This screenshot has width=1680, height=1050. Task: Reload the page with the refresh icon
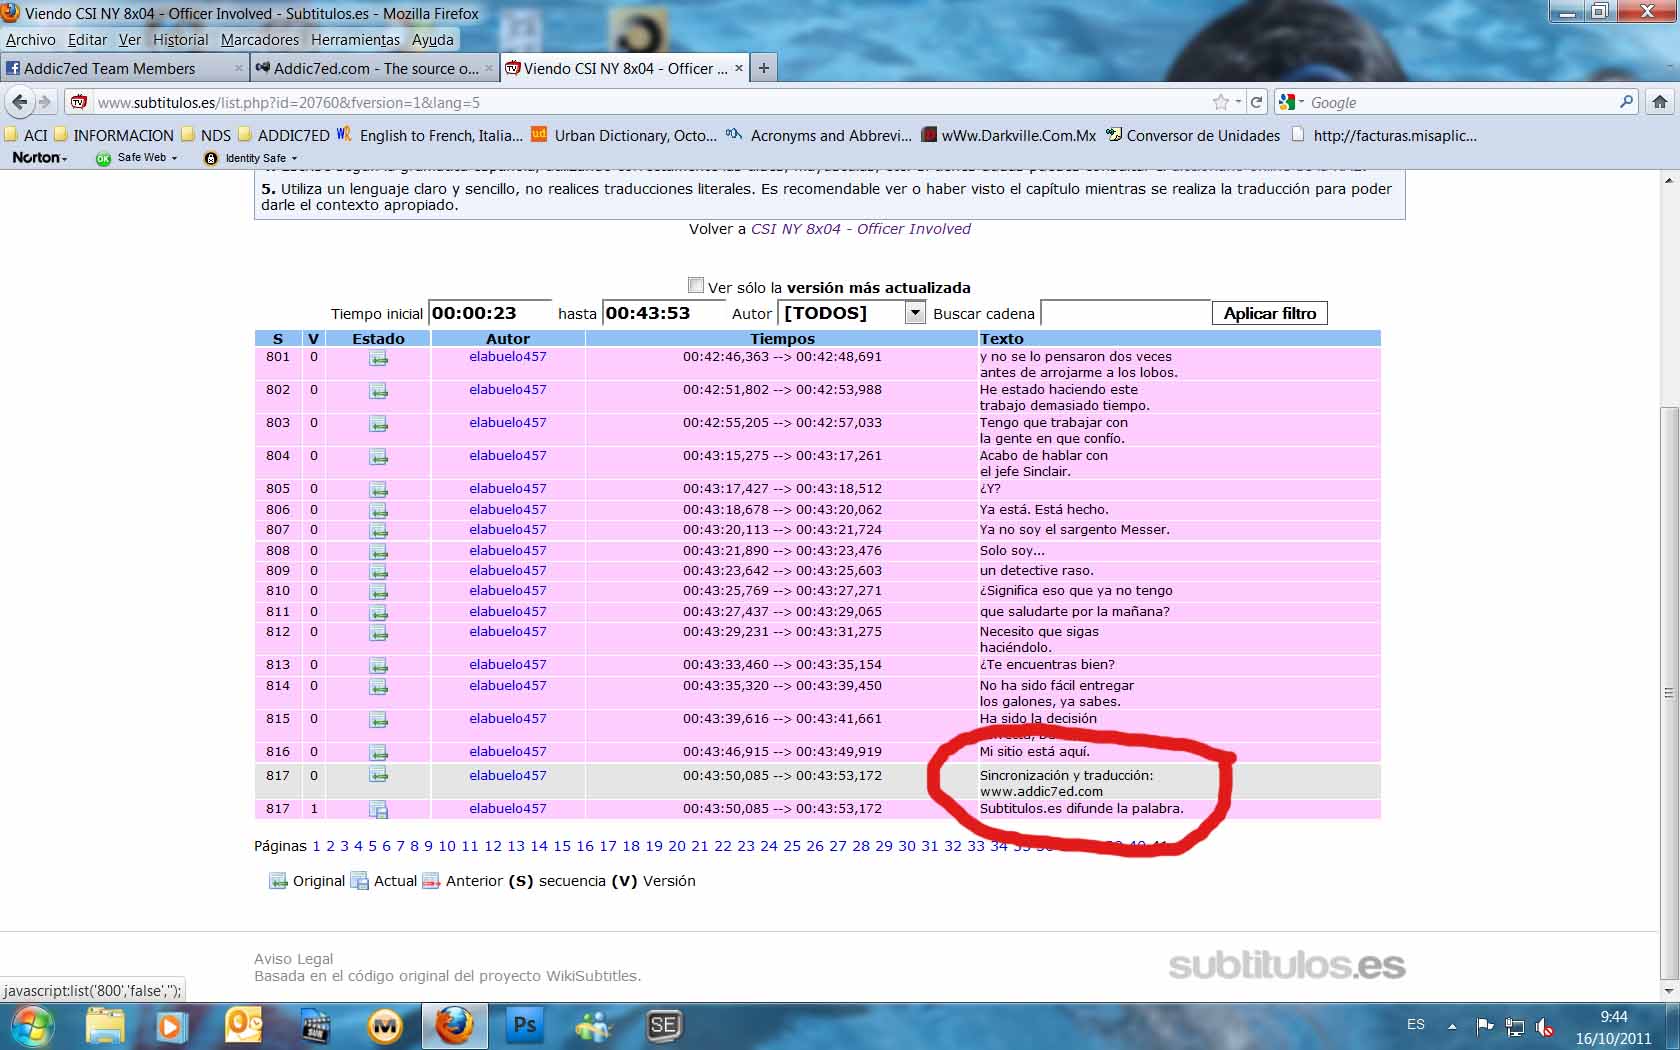pyautogui.click(x=1256, y=102)
